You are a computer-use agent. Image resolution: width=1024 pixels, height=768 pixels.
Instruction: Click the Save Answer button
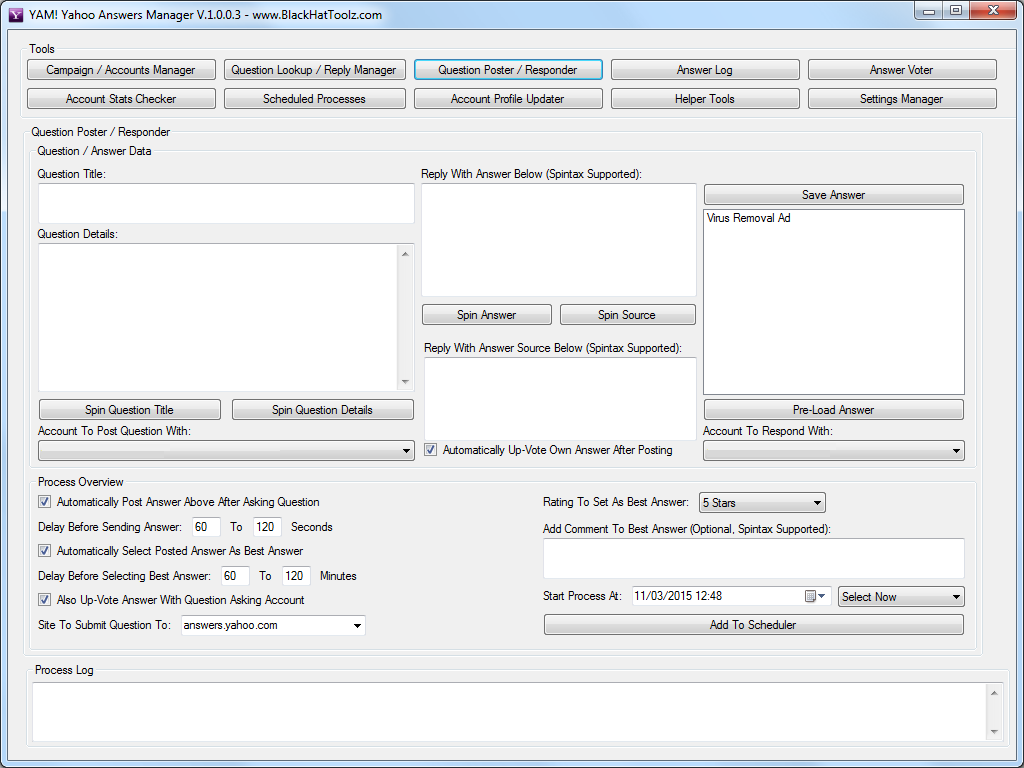coord(833,195)
